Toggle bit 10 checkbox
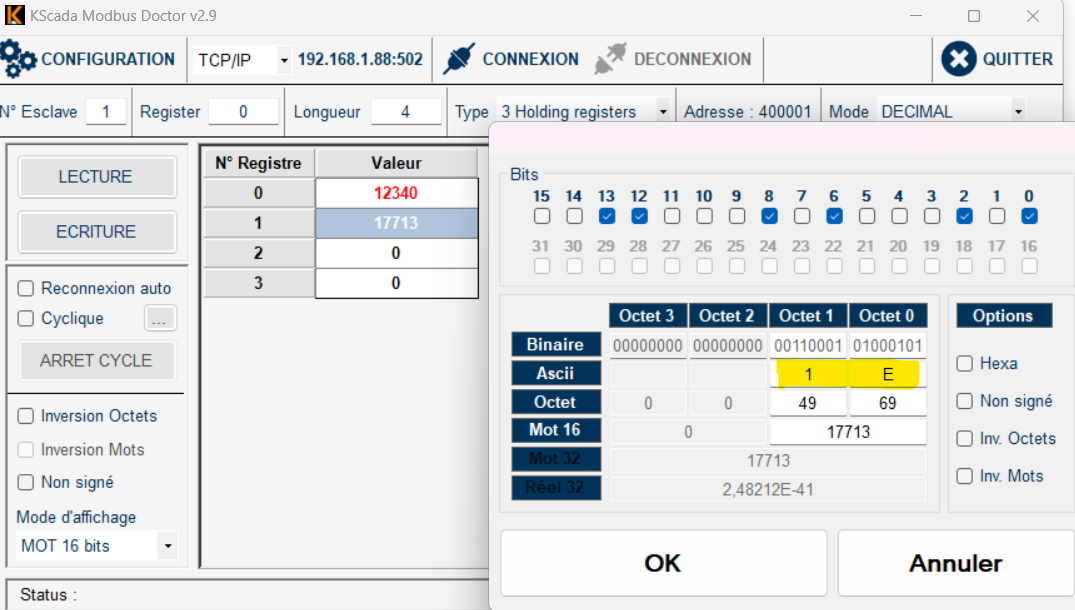Viewport: 1075px width, 610px height. point(704,217)
